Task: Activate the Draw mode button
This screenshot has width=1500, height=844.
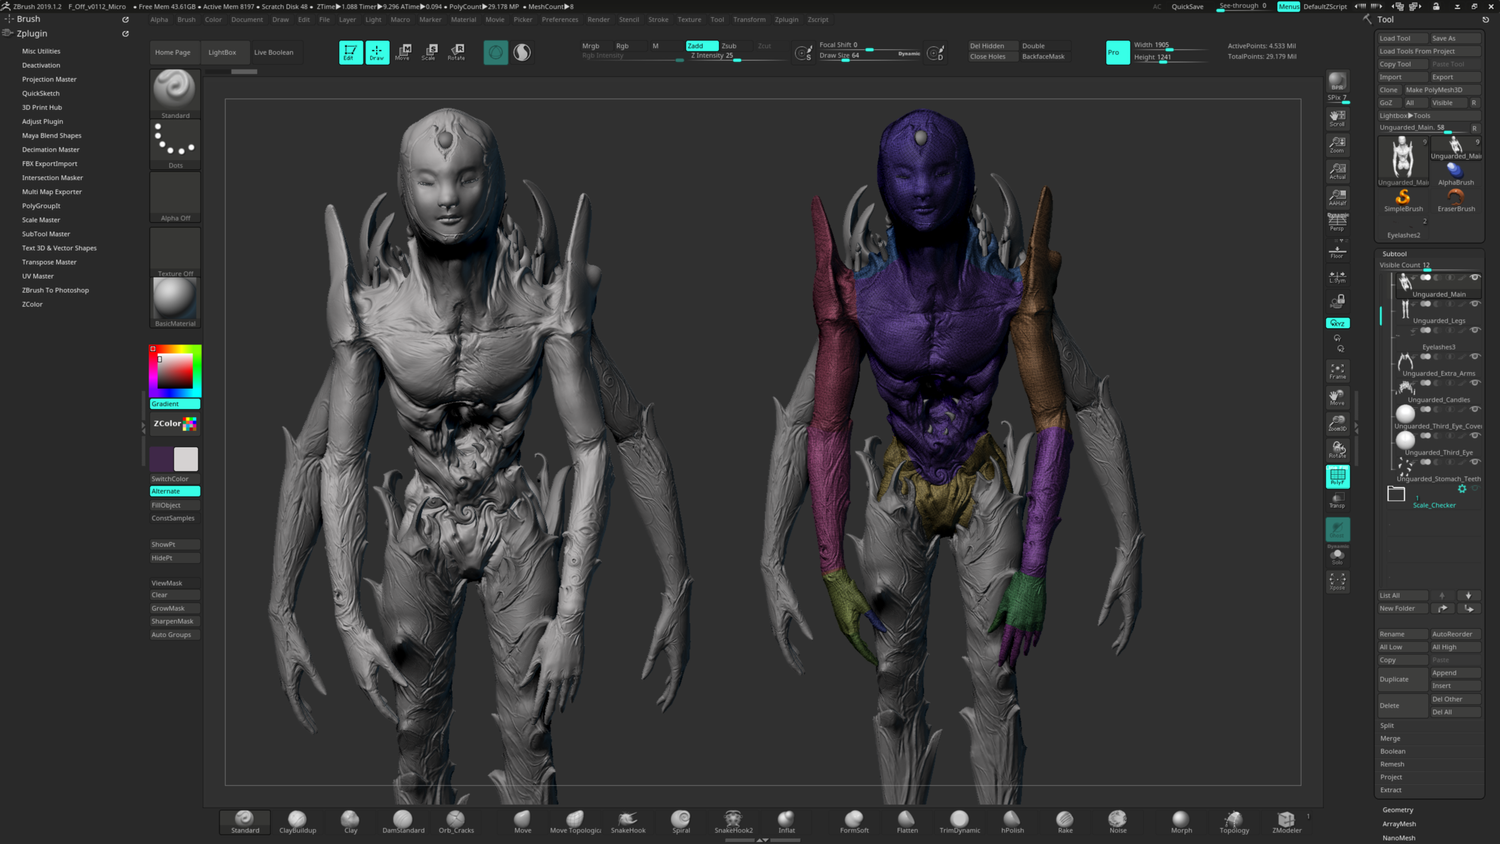Action: (x=377, y=52)
